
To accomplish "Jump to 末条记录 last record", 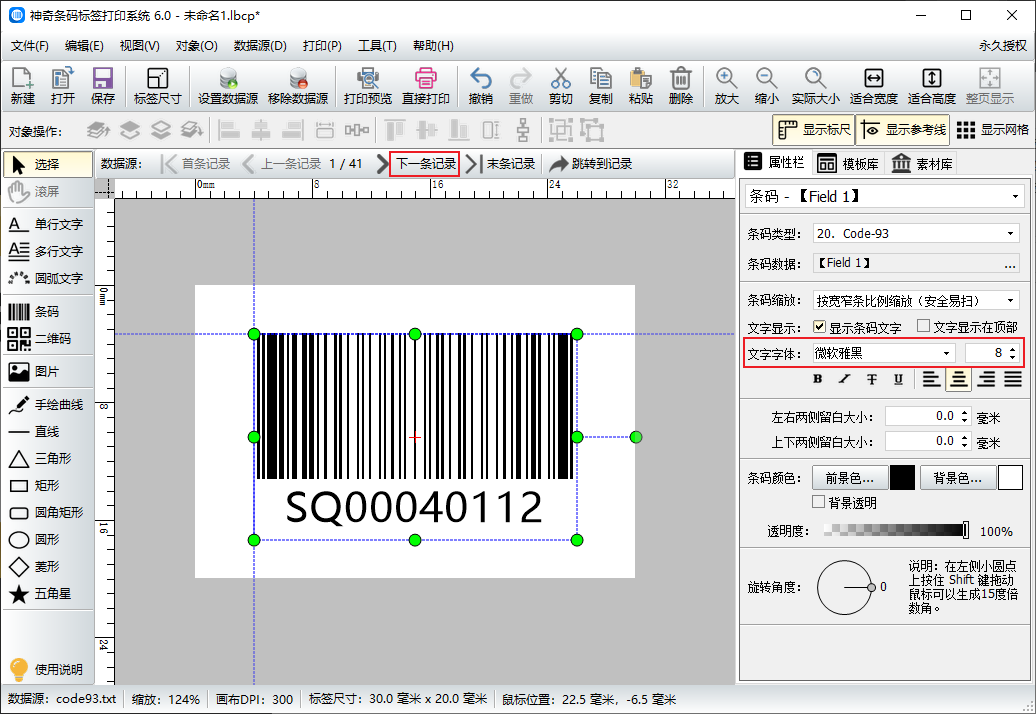I will point(500,164).
